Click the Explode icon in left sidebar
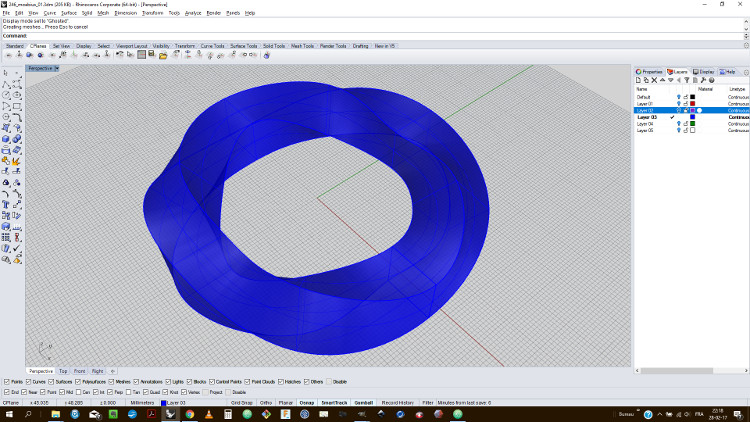This screenshot has width=750, height=422. coord(16,161)
